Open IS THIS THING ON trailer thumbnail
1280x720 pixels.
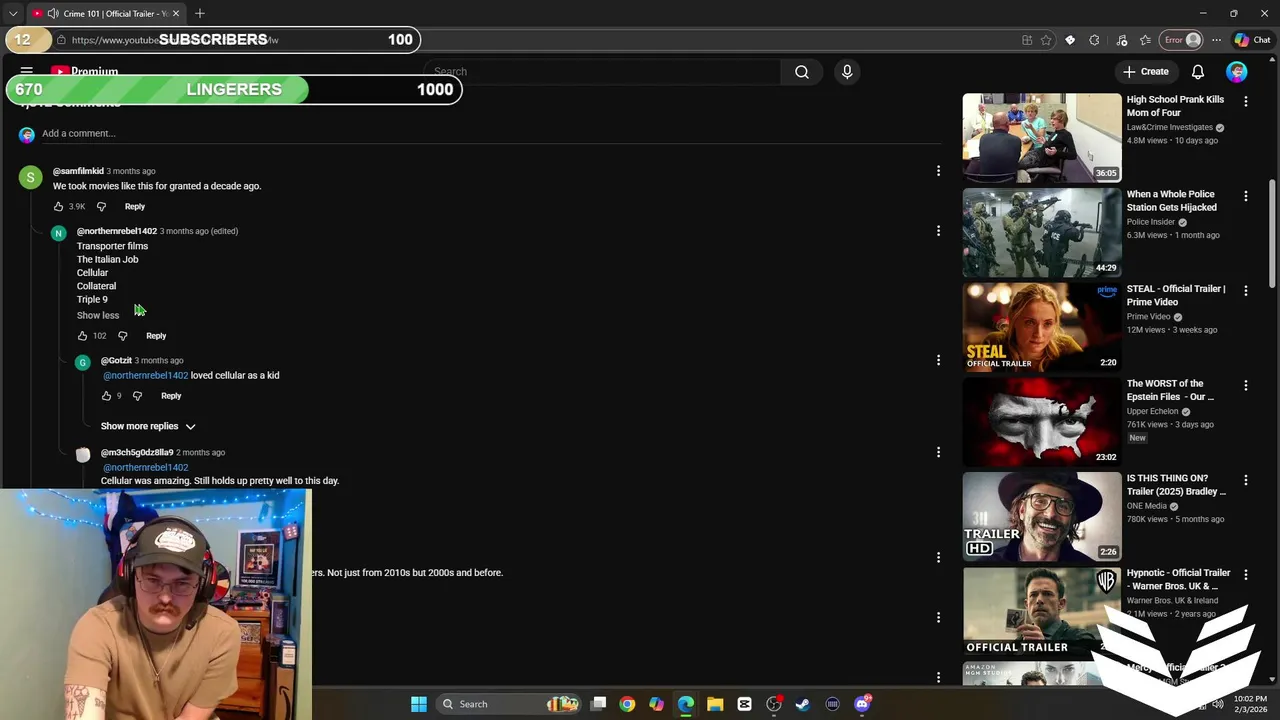[x=1042, y=517]
